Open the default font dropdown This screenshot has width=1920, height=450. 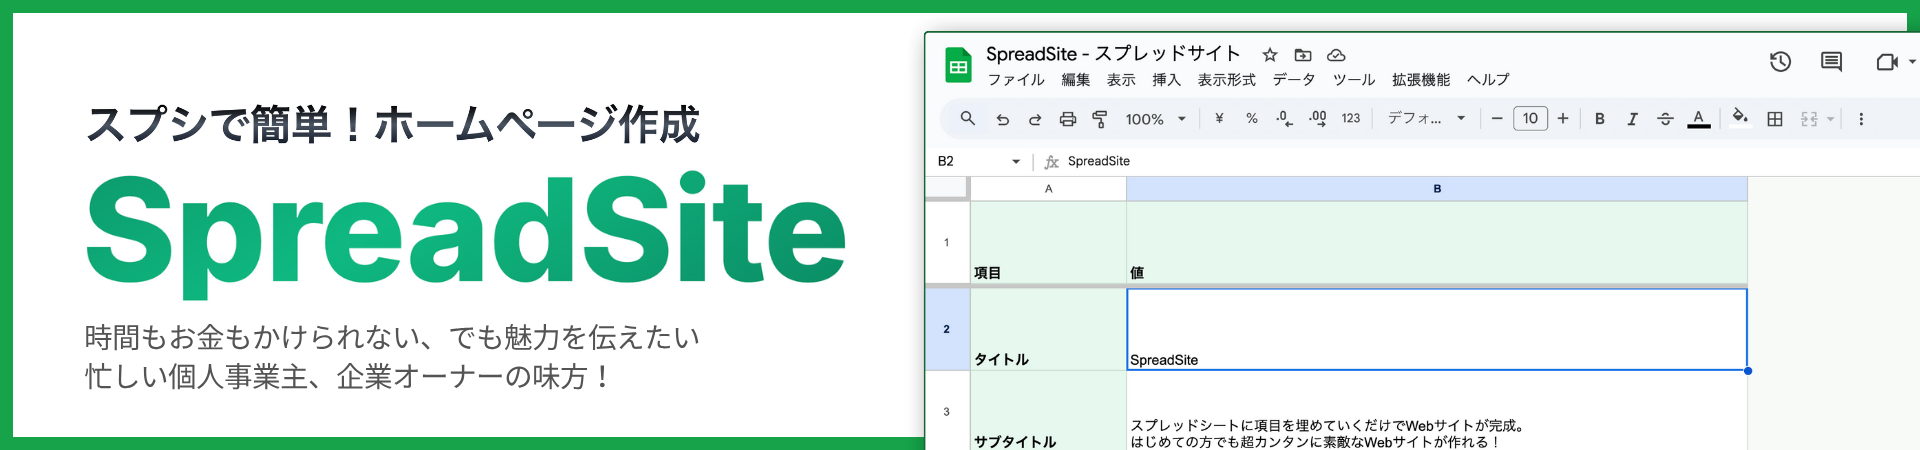coord(1427,118)
